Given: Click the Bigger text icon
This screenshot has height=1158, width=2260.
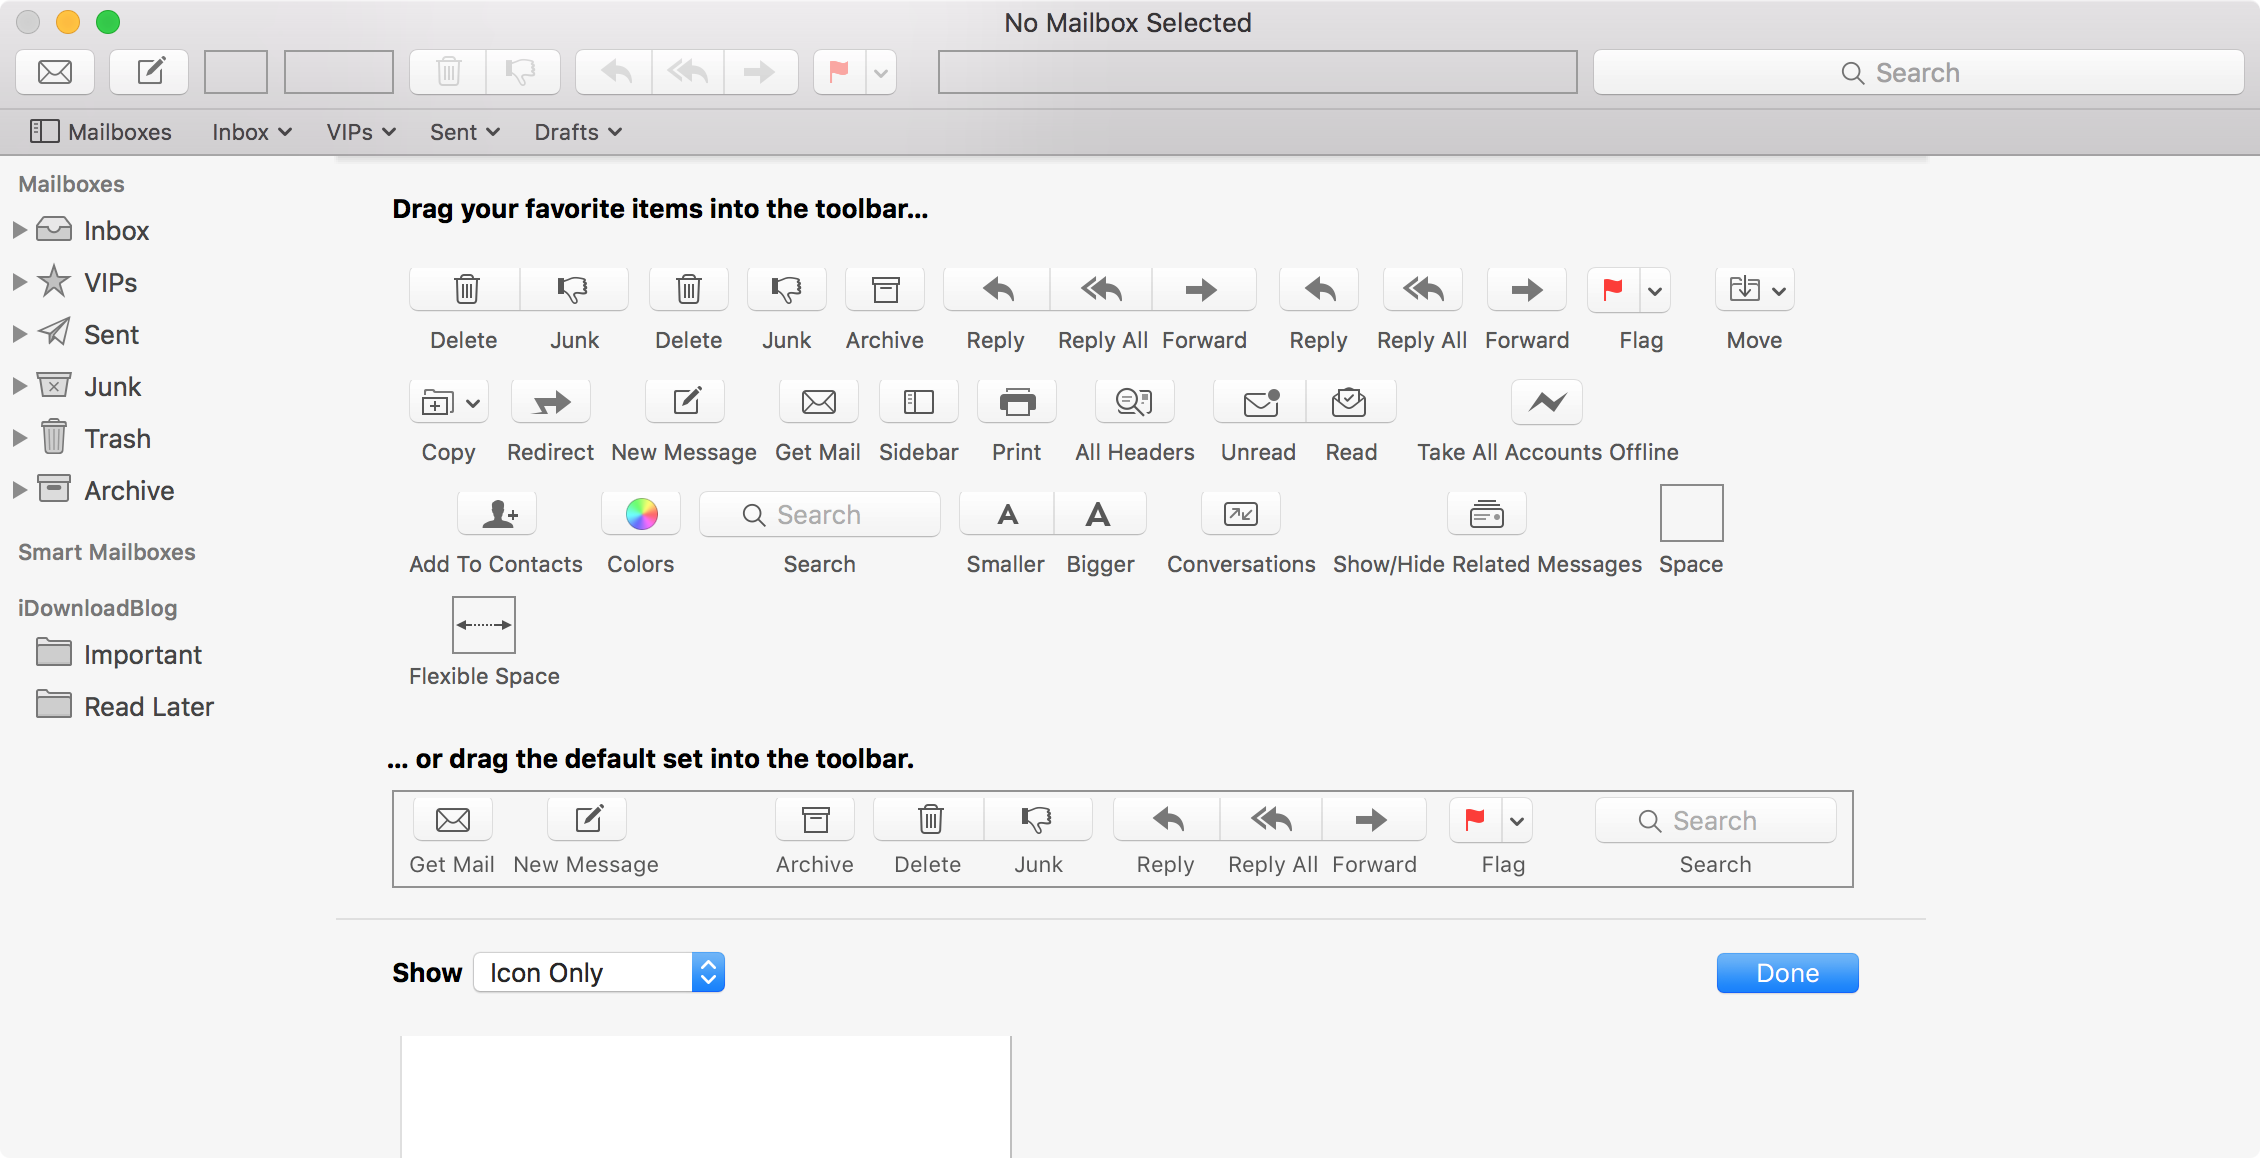Looking at the screenshot, I should [x=1099, y=514].
